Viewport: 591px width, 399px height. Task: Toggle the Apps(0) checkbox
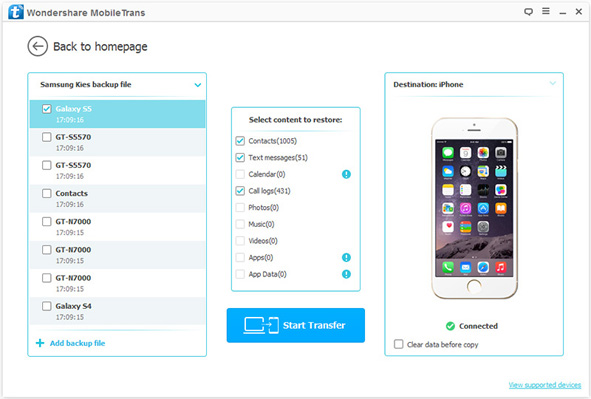pyautogui.click(x=240, y=257)
